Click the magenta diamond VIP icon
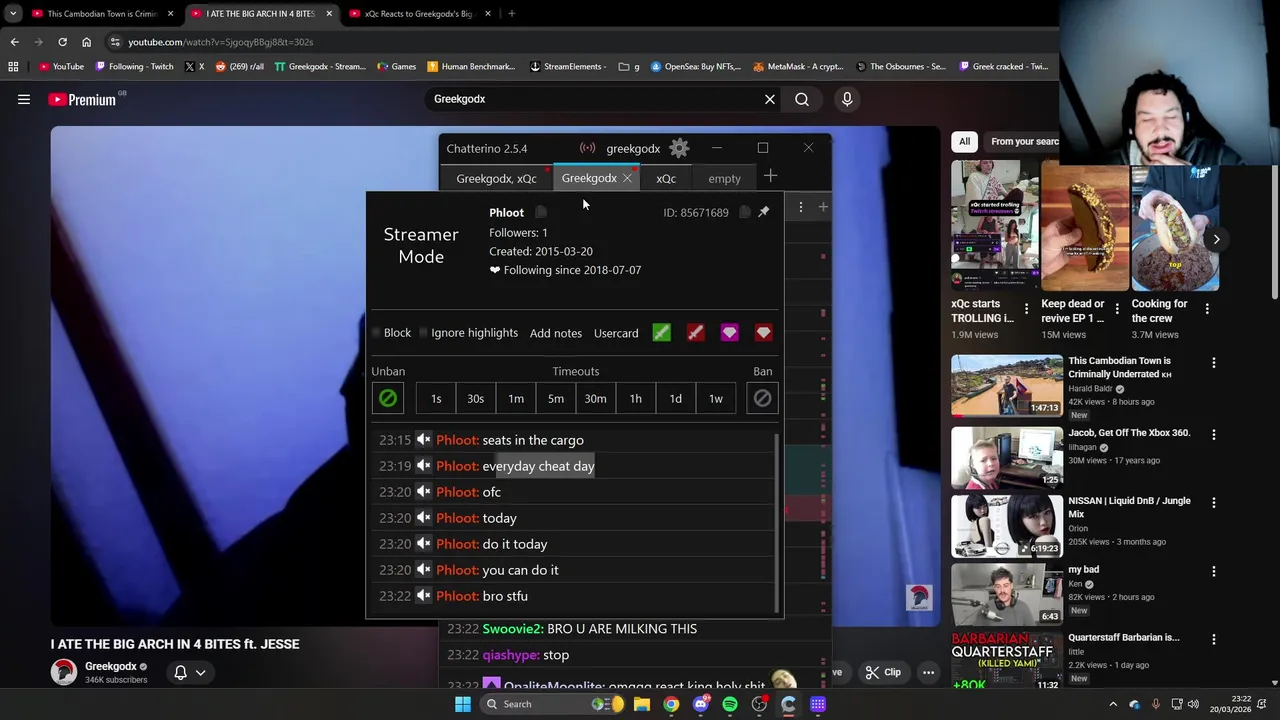The height and width of the screenshot is (720, 1280). pyautogui.click(x=730, y=333)
